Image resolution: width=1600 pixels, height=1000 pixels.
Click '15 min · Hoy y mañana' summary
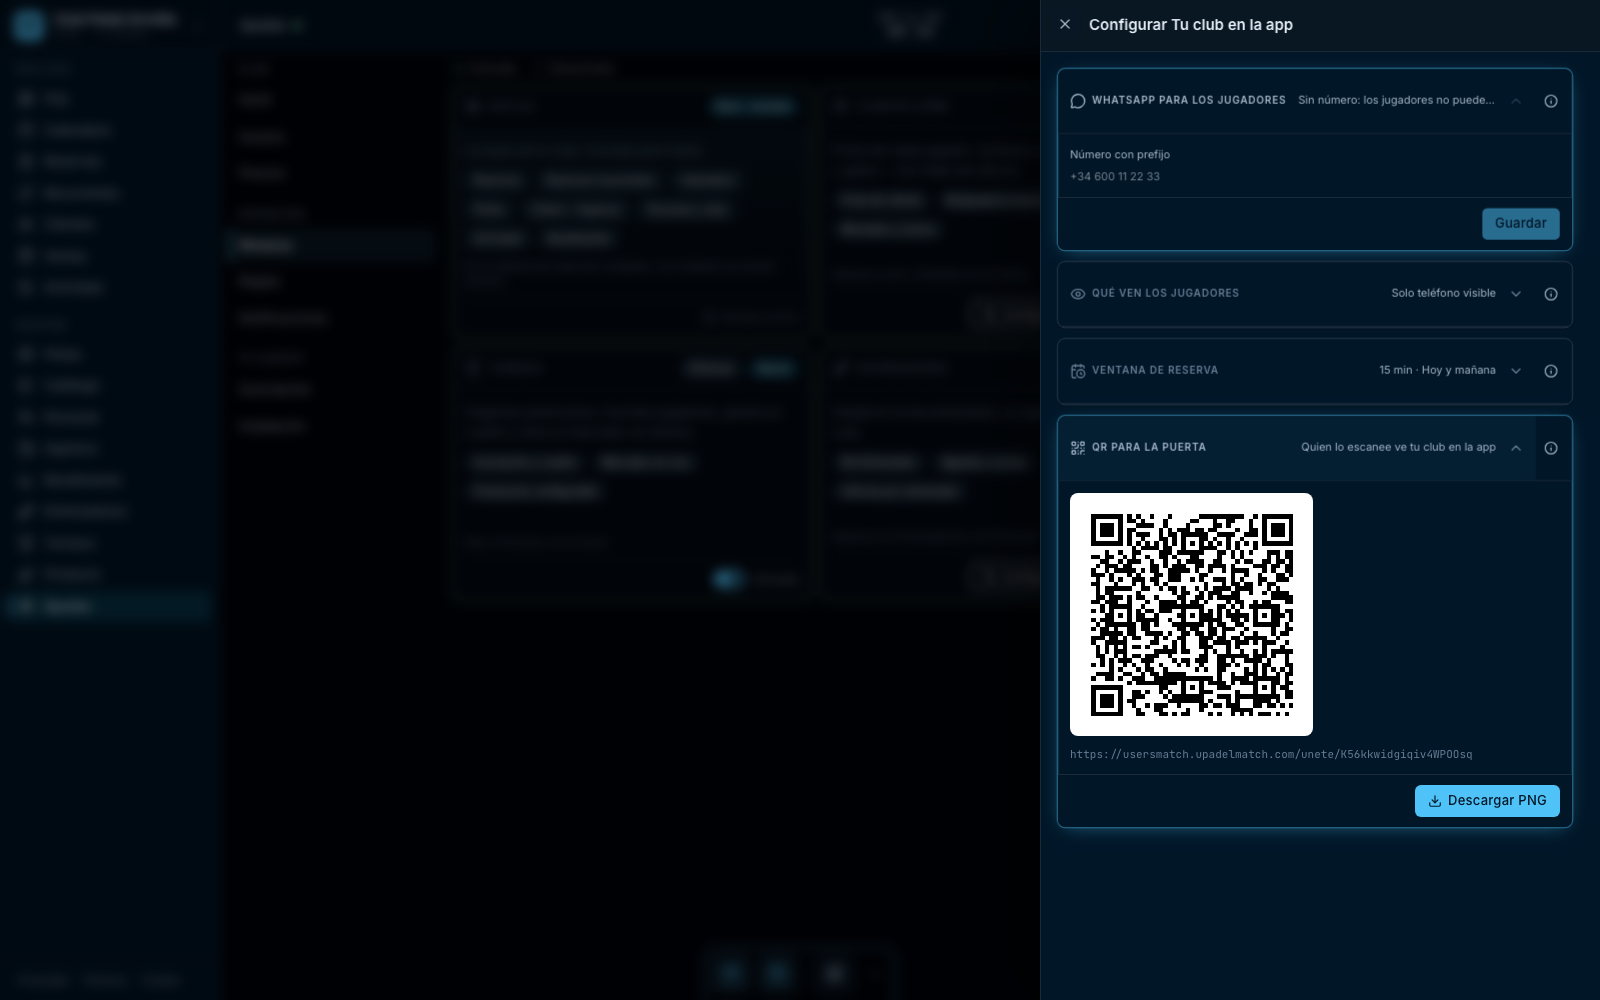(1437, 370)
